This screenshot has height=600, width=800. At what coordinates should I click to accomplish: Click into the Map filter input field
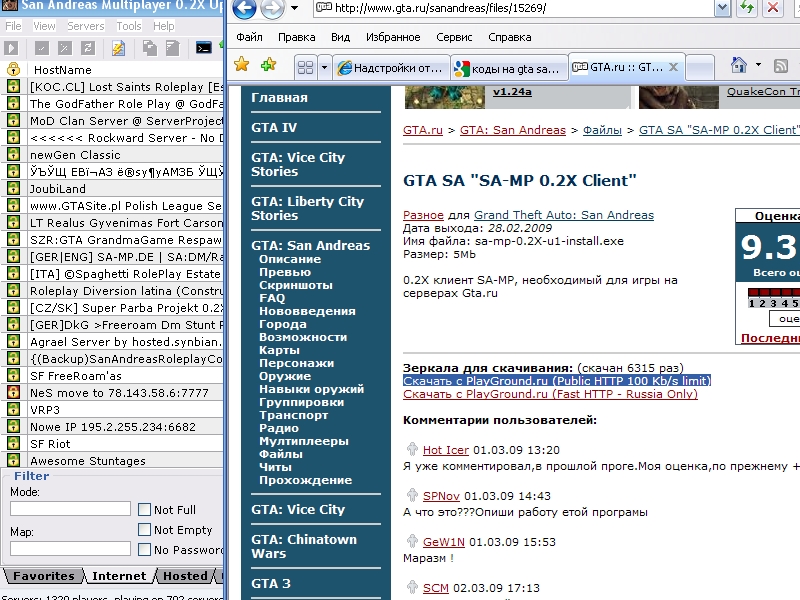pyautogui.click(x=70, y=548)
